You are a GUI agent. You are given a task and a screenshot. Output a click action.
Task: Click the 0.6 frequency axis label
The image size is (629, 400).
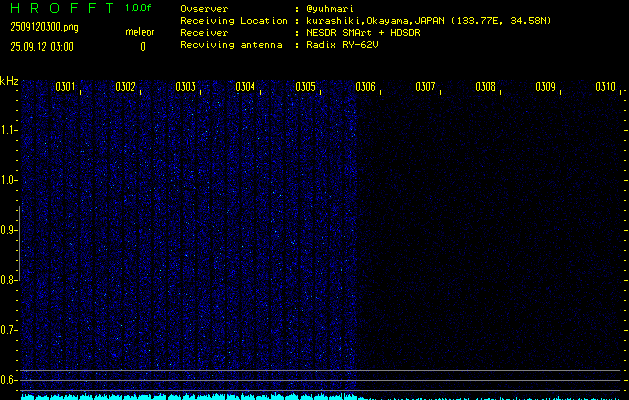click(9, 380)
